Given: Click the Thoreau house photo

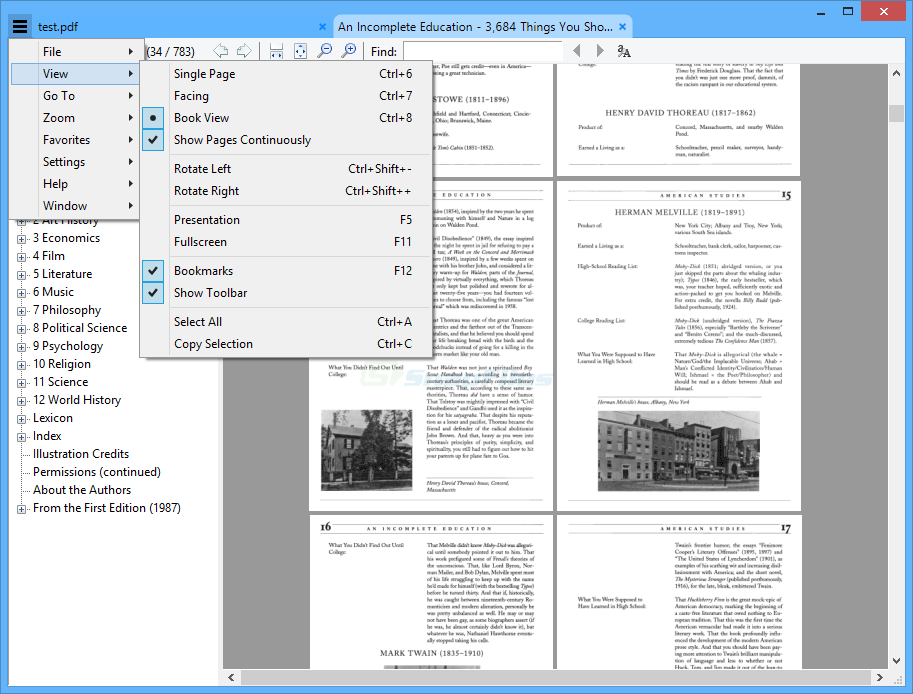Looking at the screenshot, I should (x=367, y=449).
